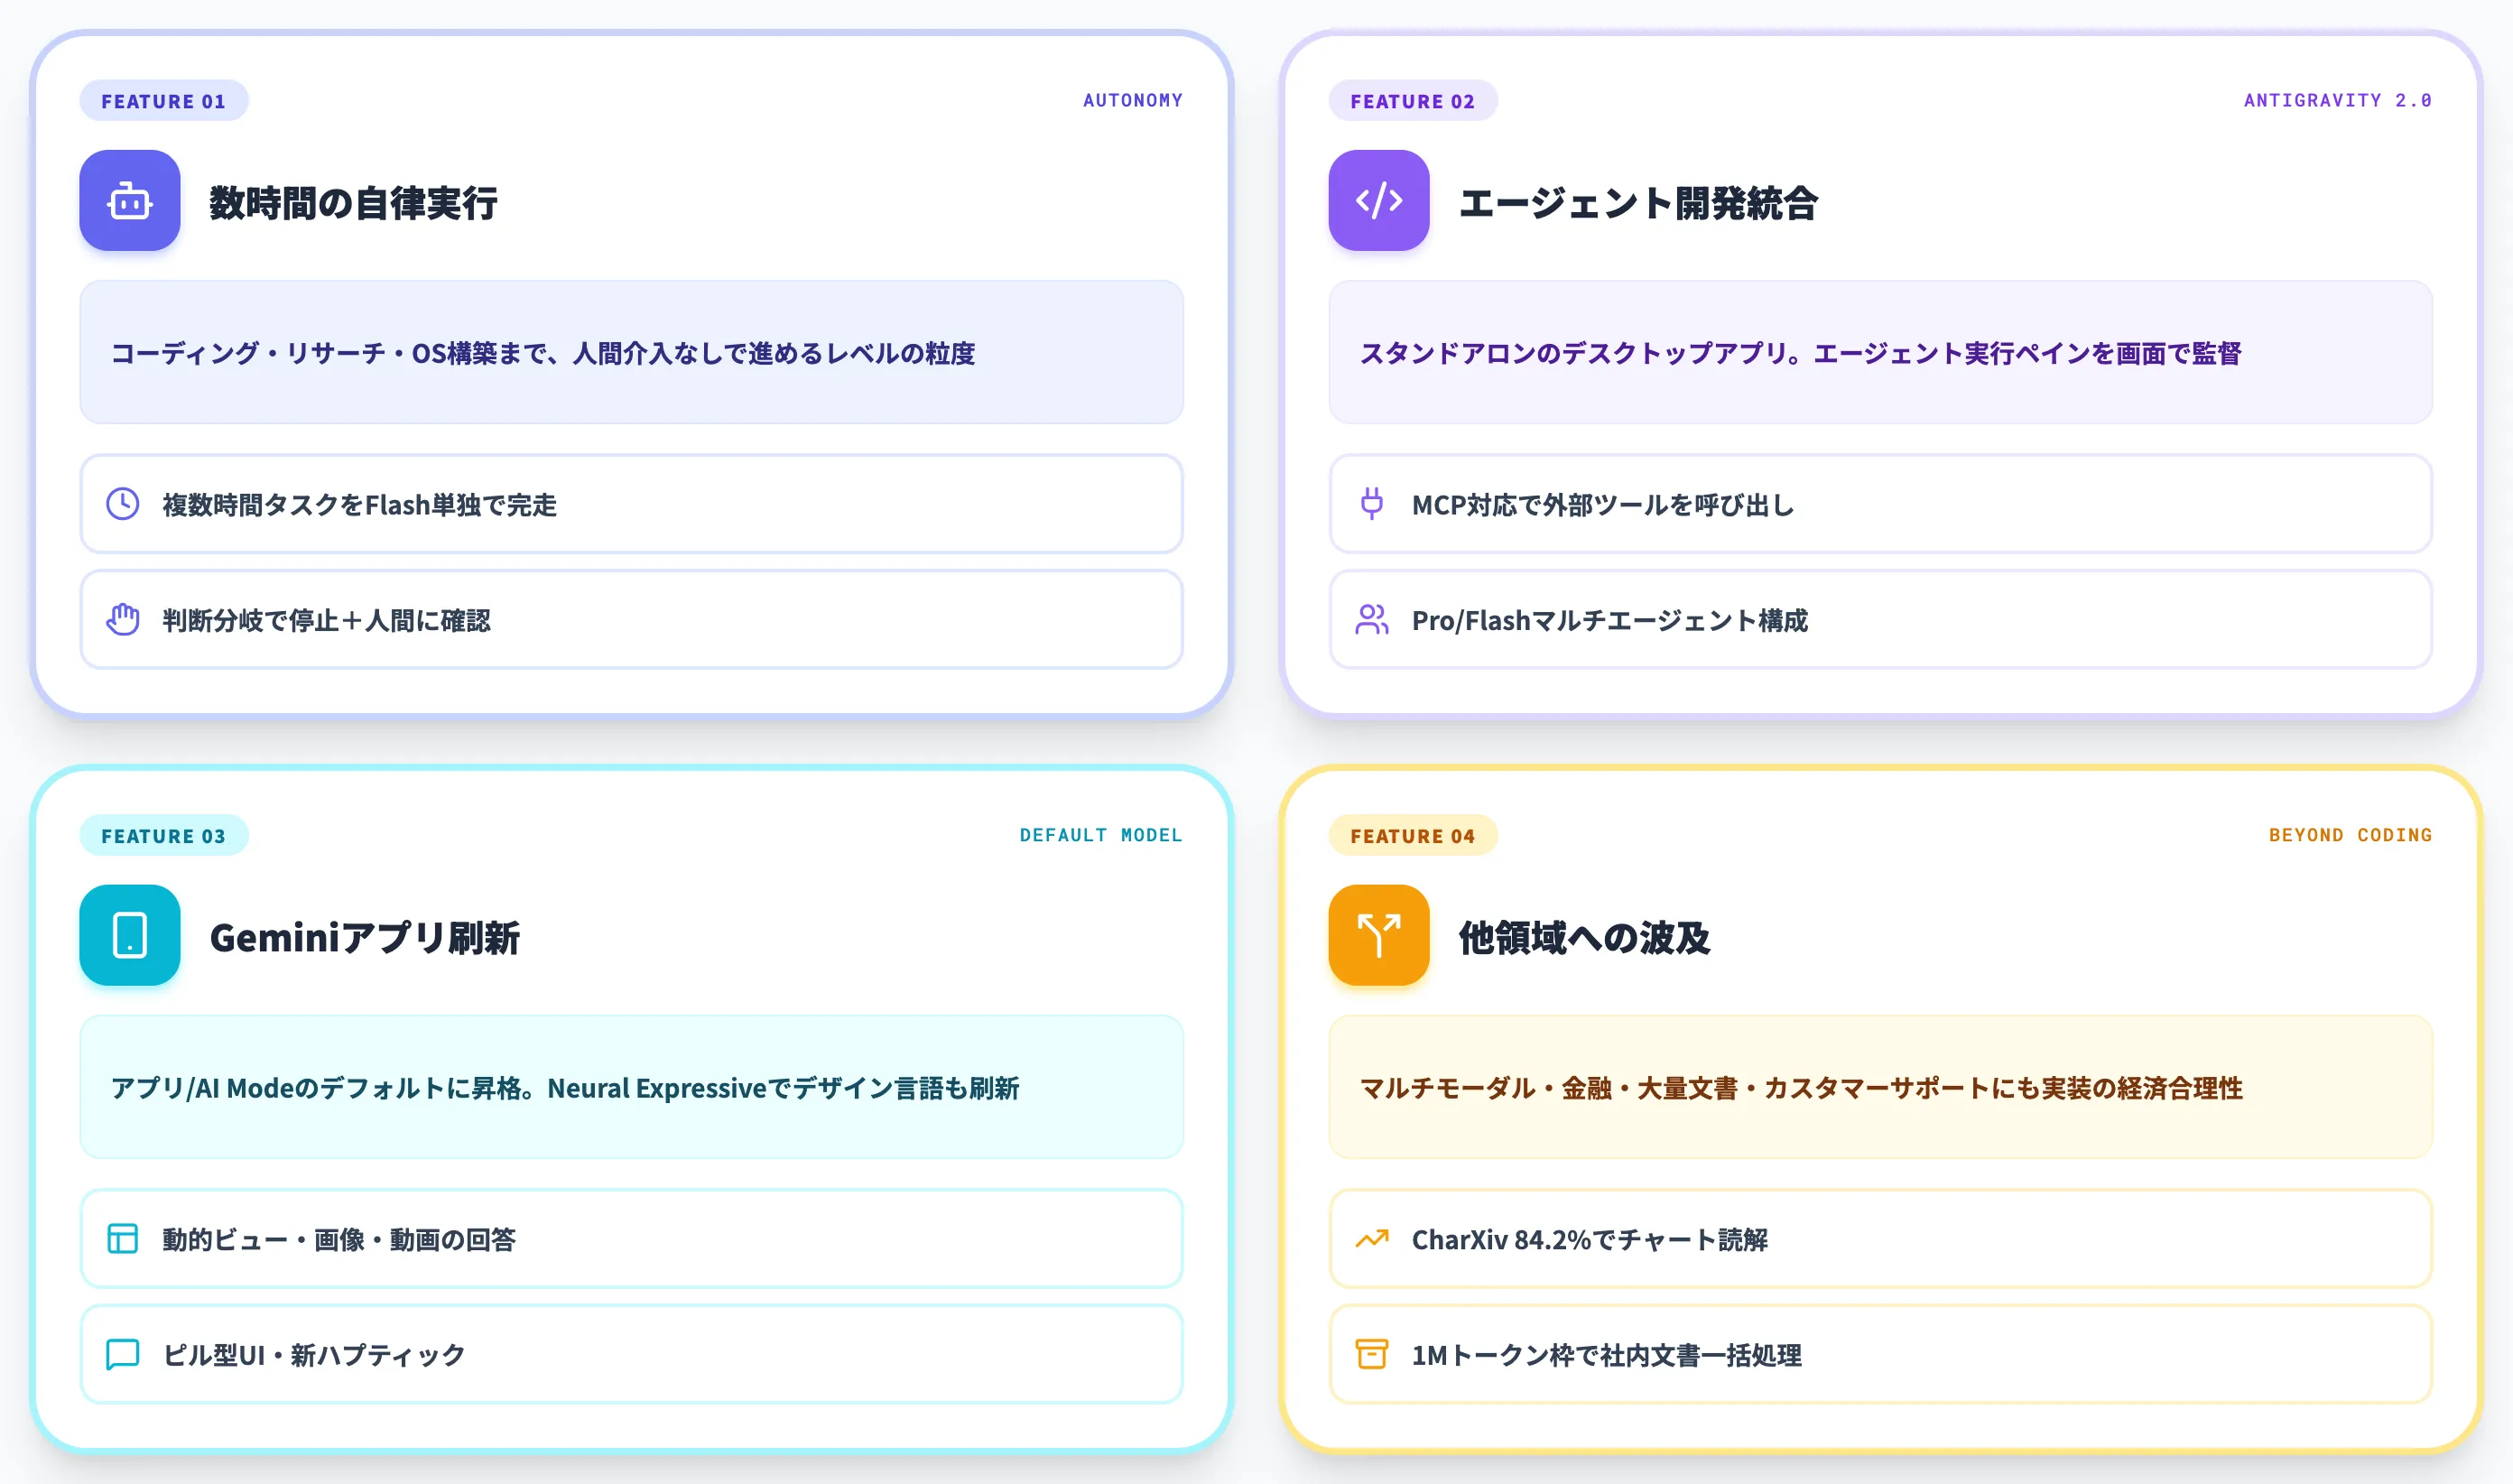Click the robot icon beside 数時間の自律実行

click(130, 200)
